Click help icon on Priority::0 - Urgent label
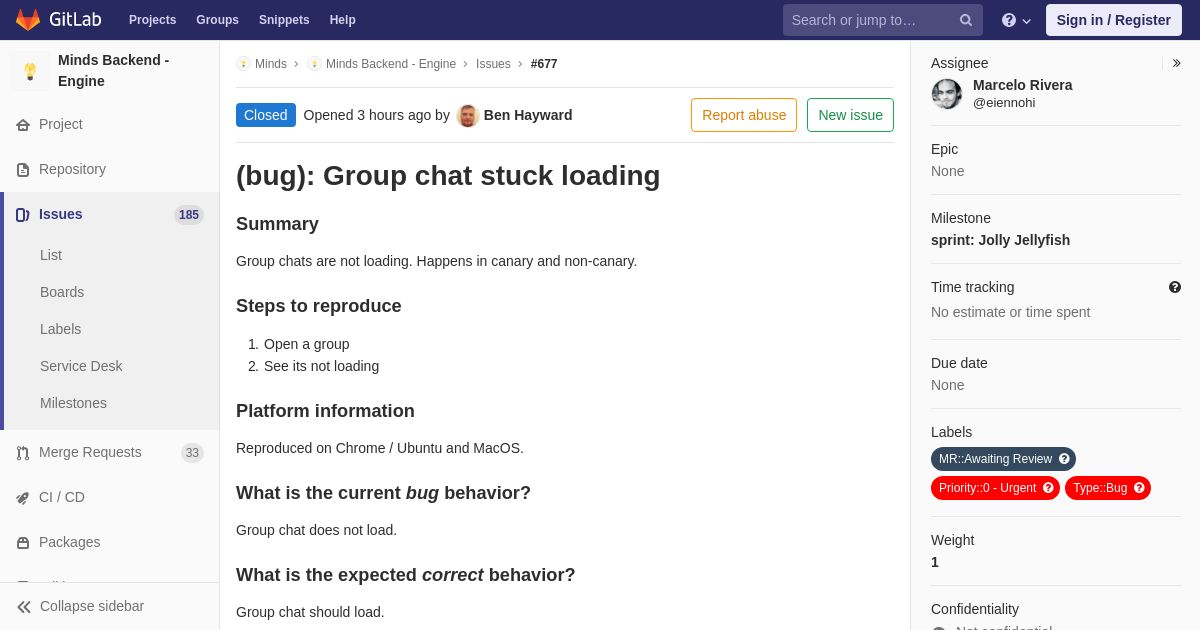Viewport: 1200px width, 630px height. point(1048,488)
